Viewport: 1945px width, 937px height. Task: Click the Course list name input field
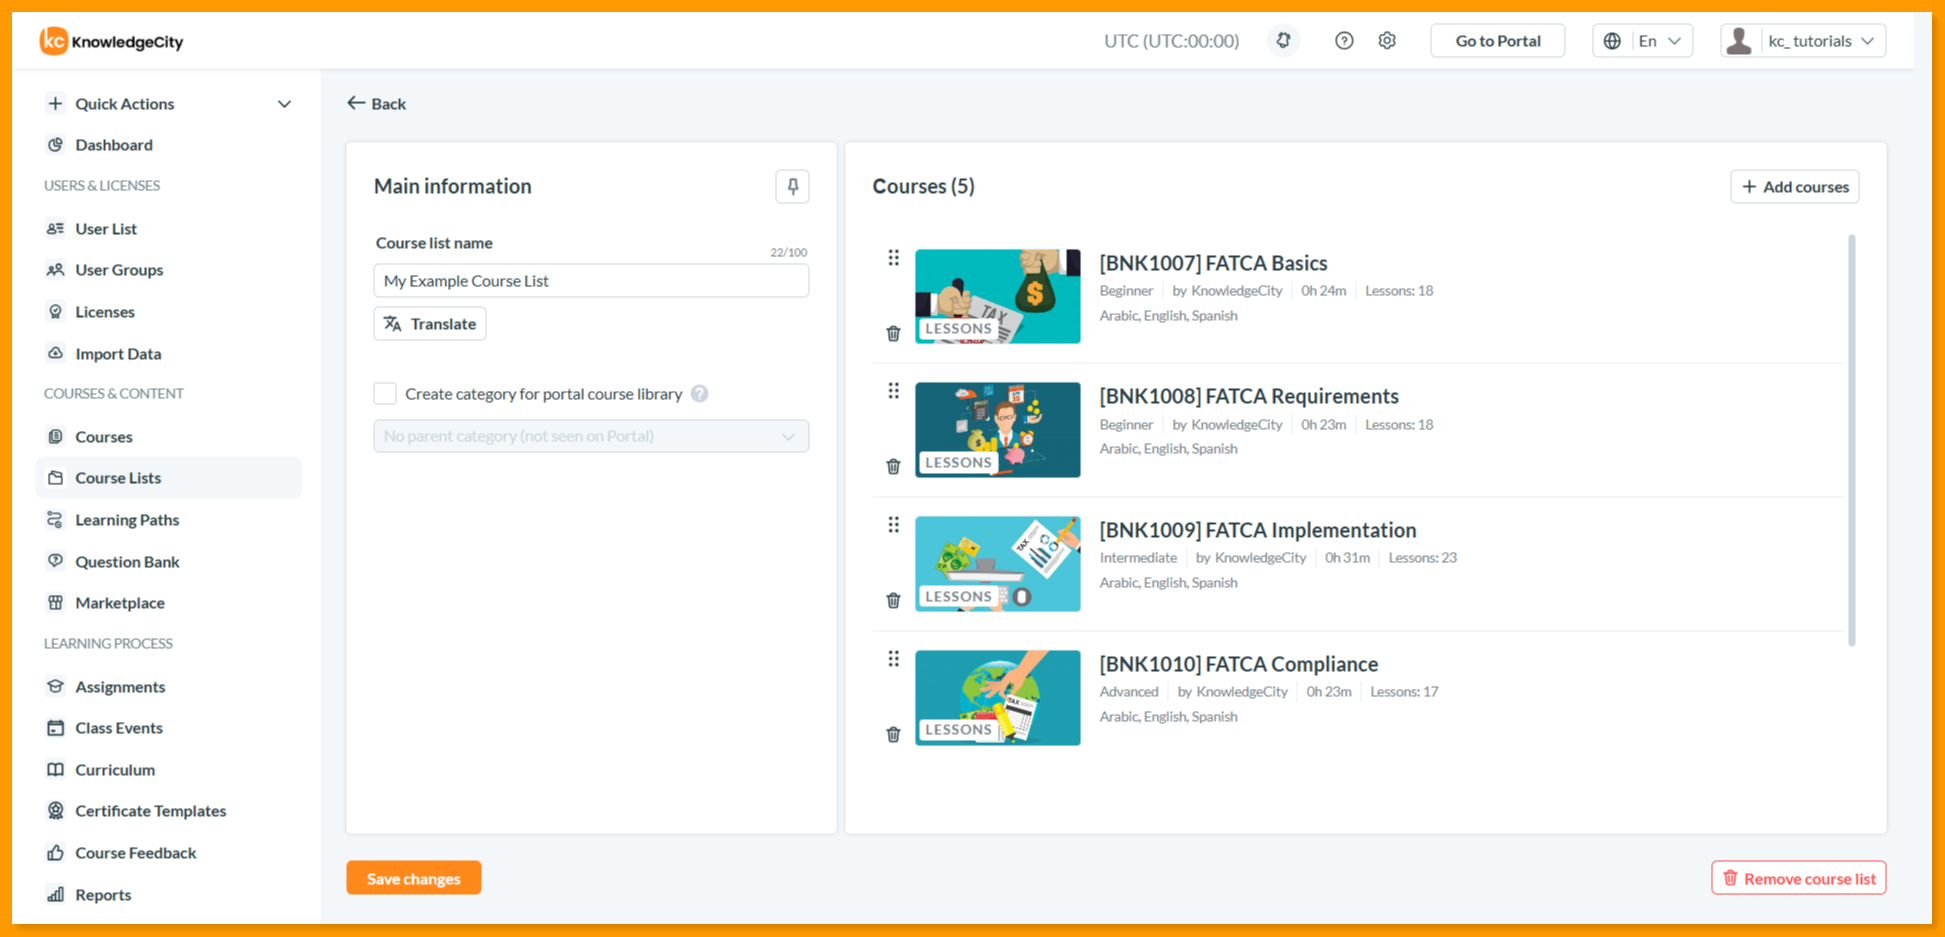[x=591, y=281]
